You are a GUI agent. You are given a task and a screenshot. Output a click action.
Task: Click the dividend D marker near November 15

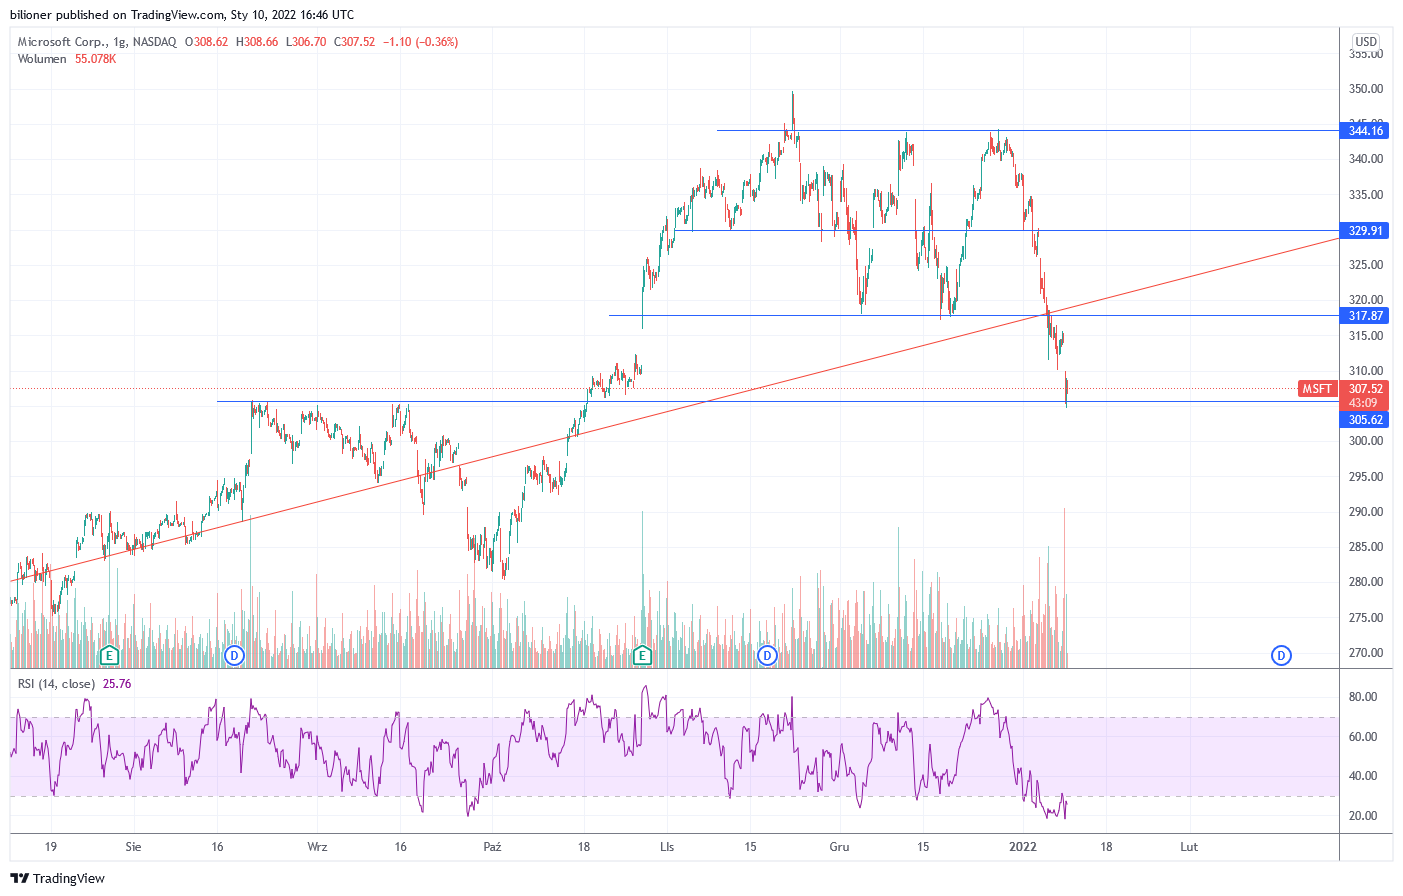767,656
